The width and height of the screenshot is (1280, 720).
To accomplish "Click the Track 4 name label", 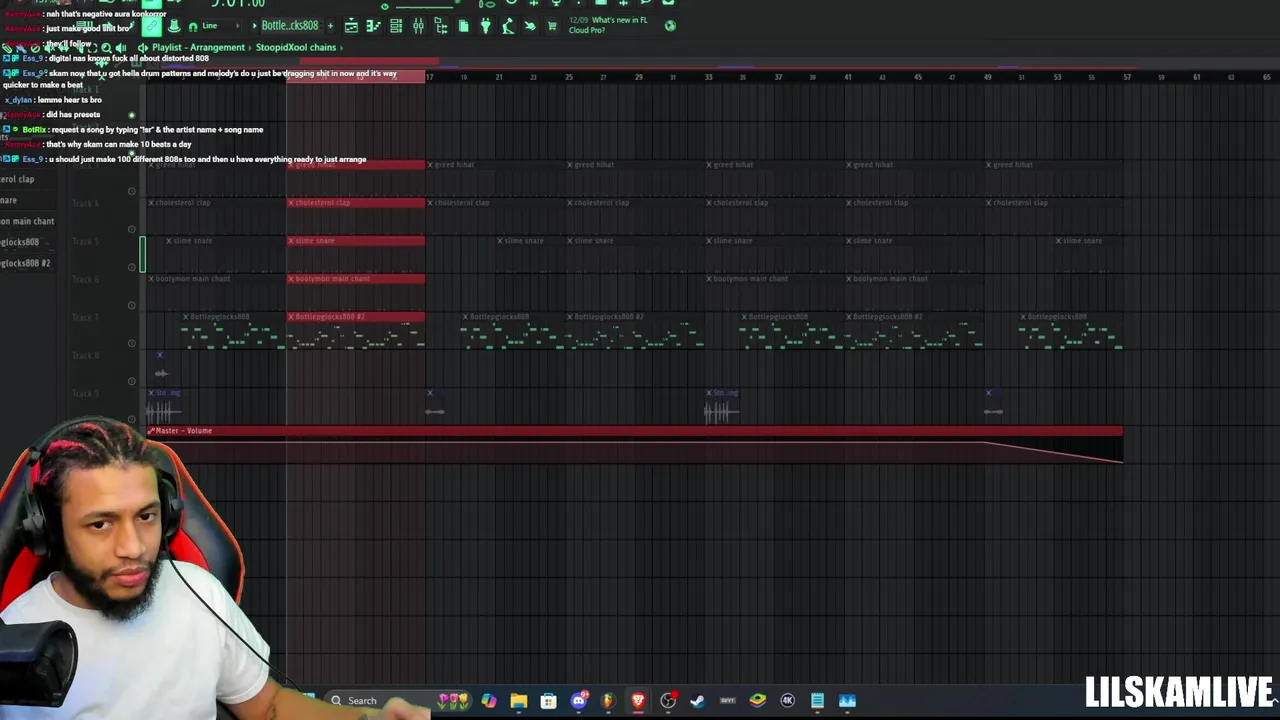I will (x=85, y=203).
